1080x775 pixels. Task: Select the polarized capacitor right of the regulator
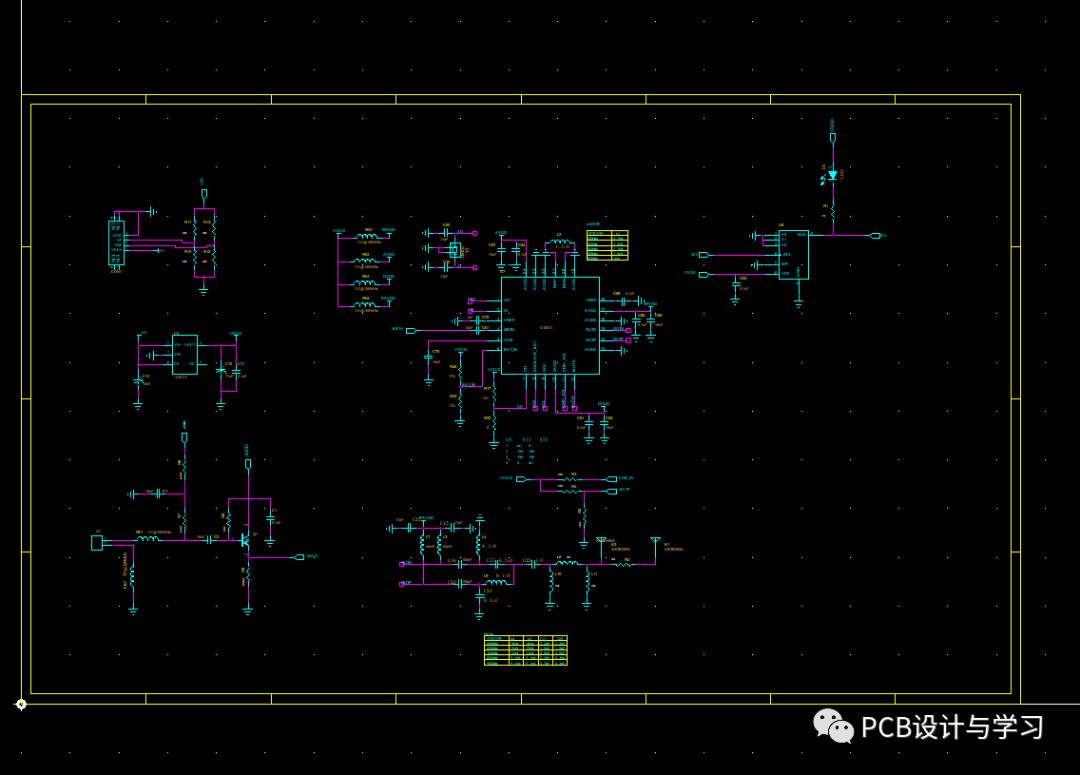click(x=220, y=371)
